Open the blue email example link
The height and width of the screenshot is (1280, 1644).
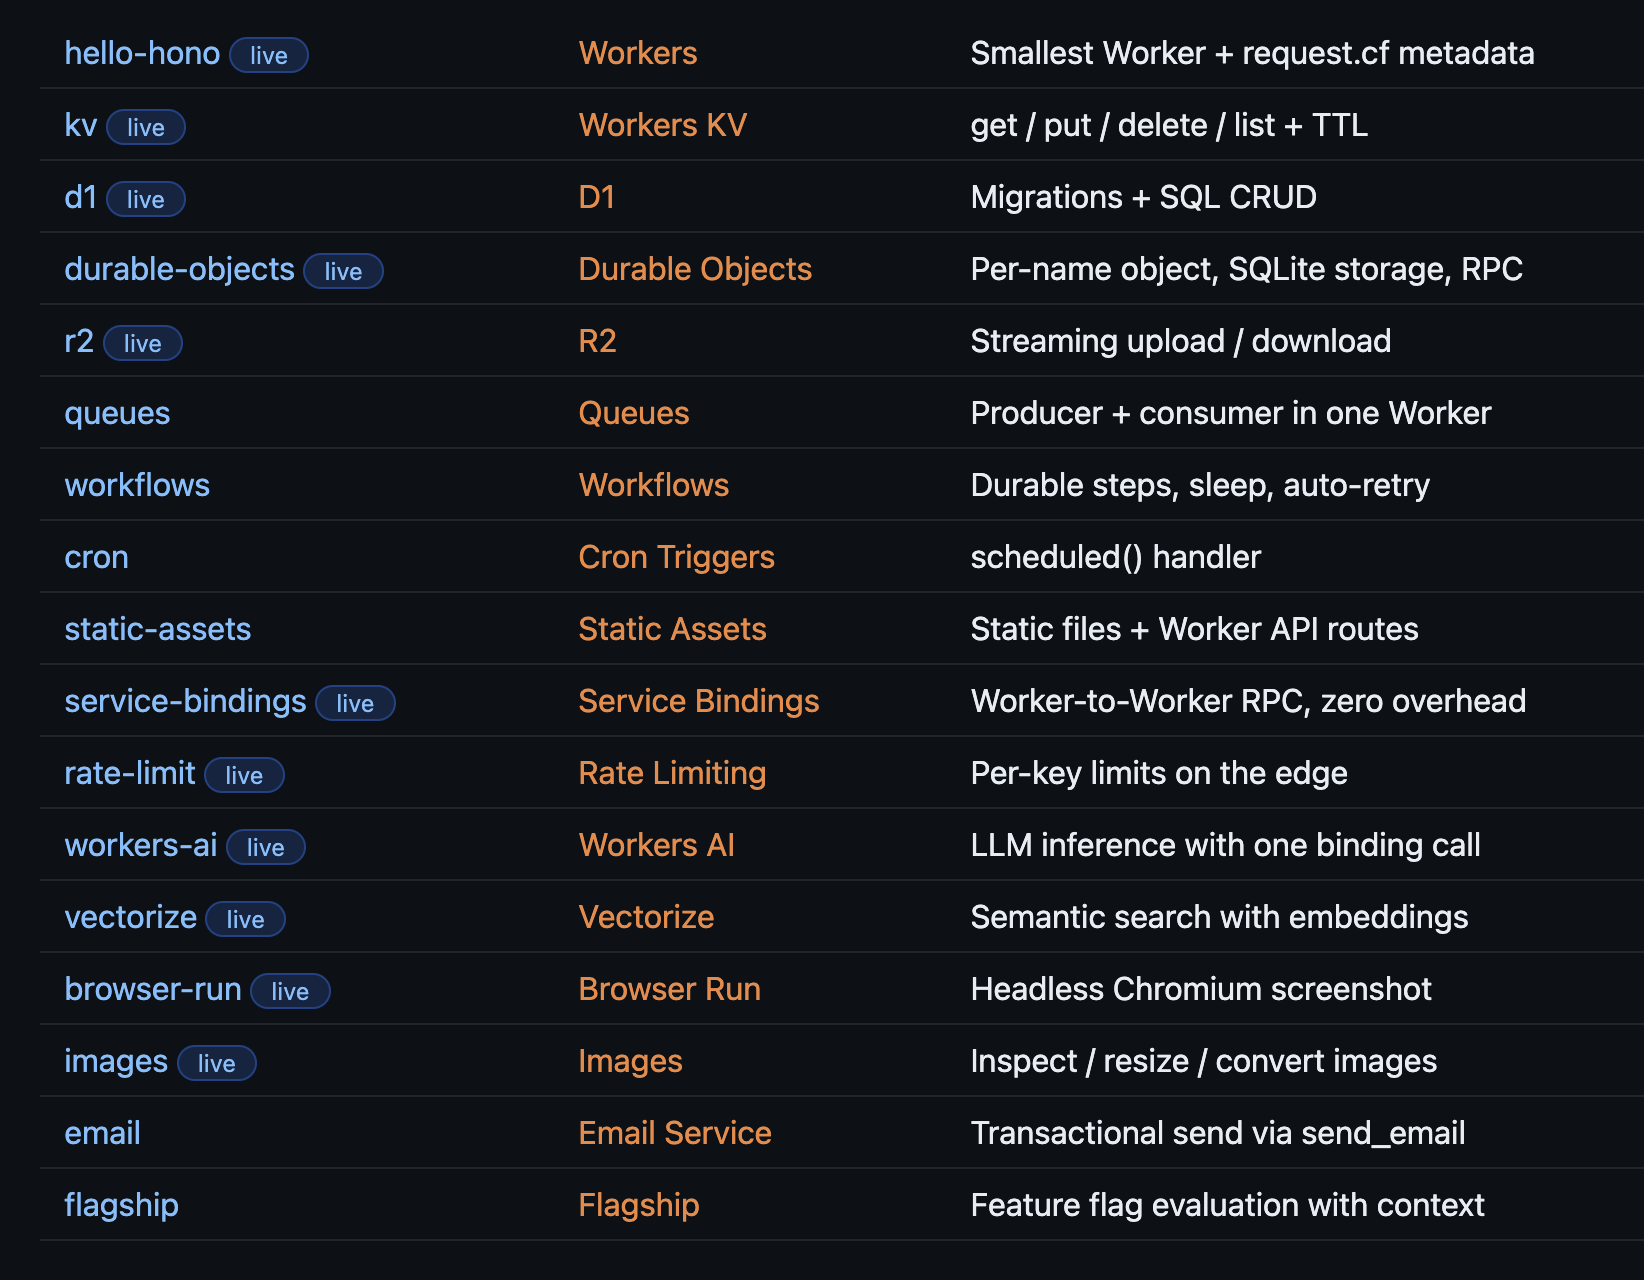click(x=102, y=1133)
